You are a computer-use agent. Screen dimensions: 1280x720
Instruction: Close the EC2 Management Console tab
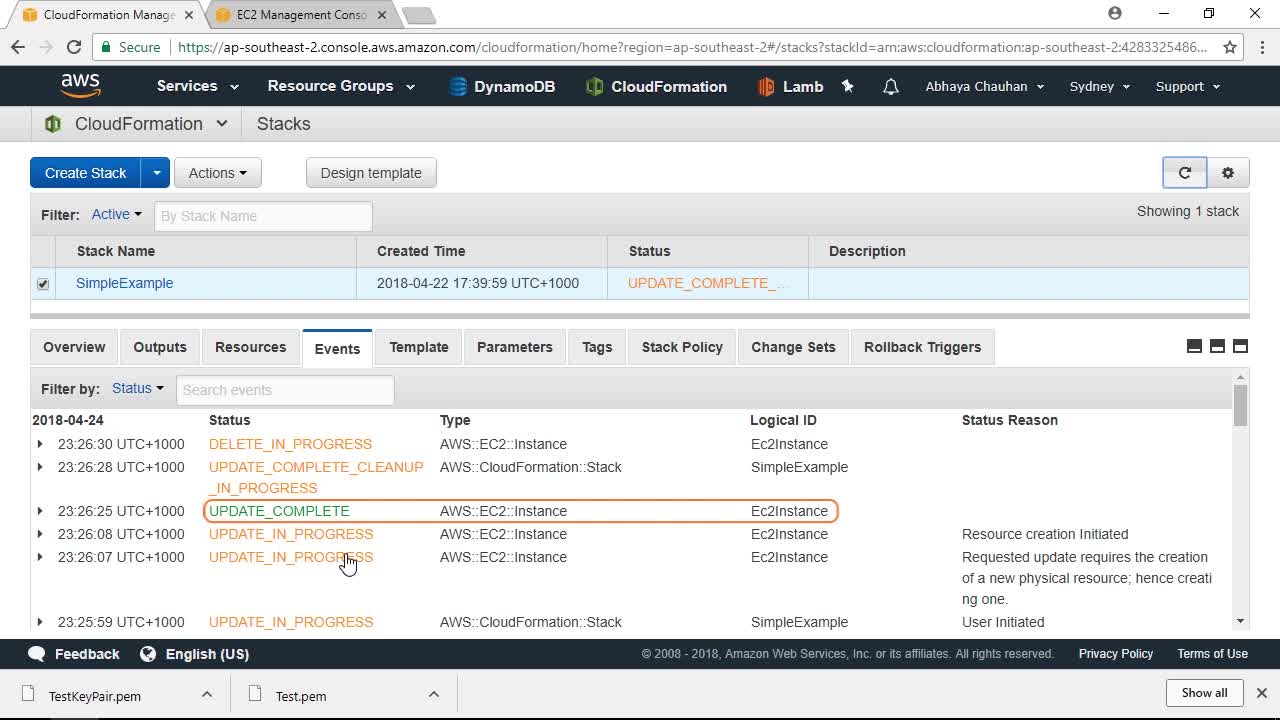(383, 15)
